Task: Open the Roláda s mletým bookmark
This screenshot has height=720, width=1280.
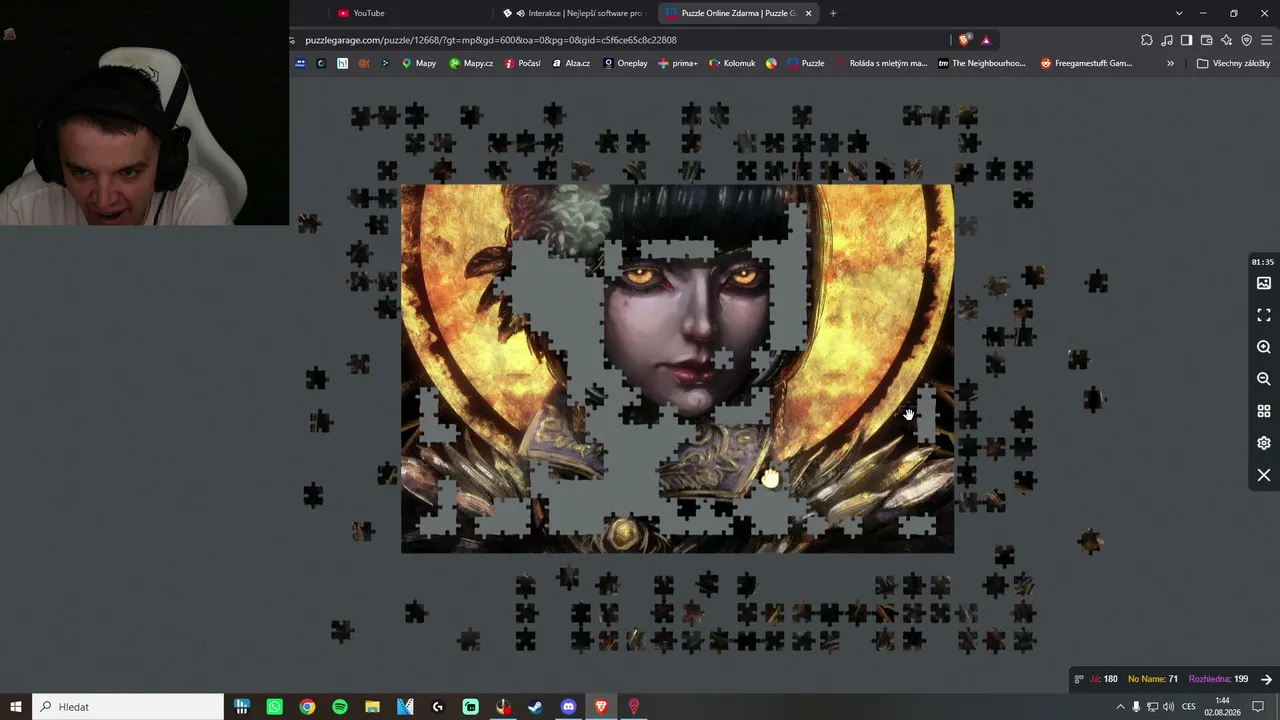Action: coord(880,63)
